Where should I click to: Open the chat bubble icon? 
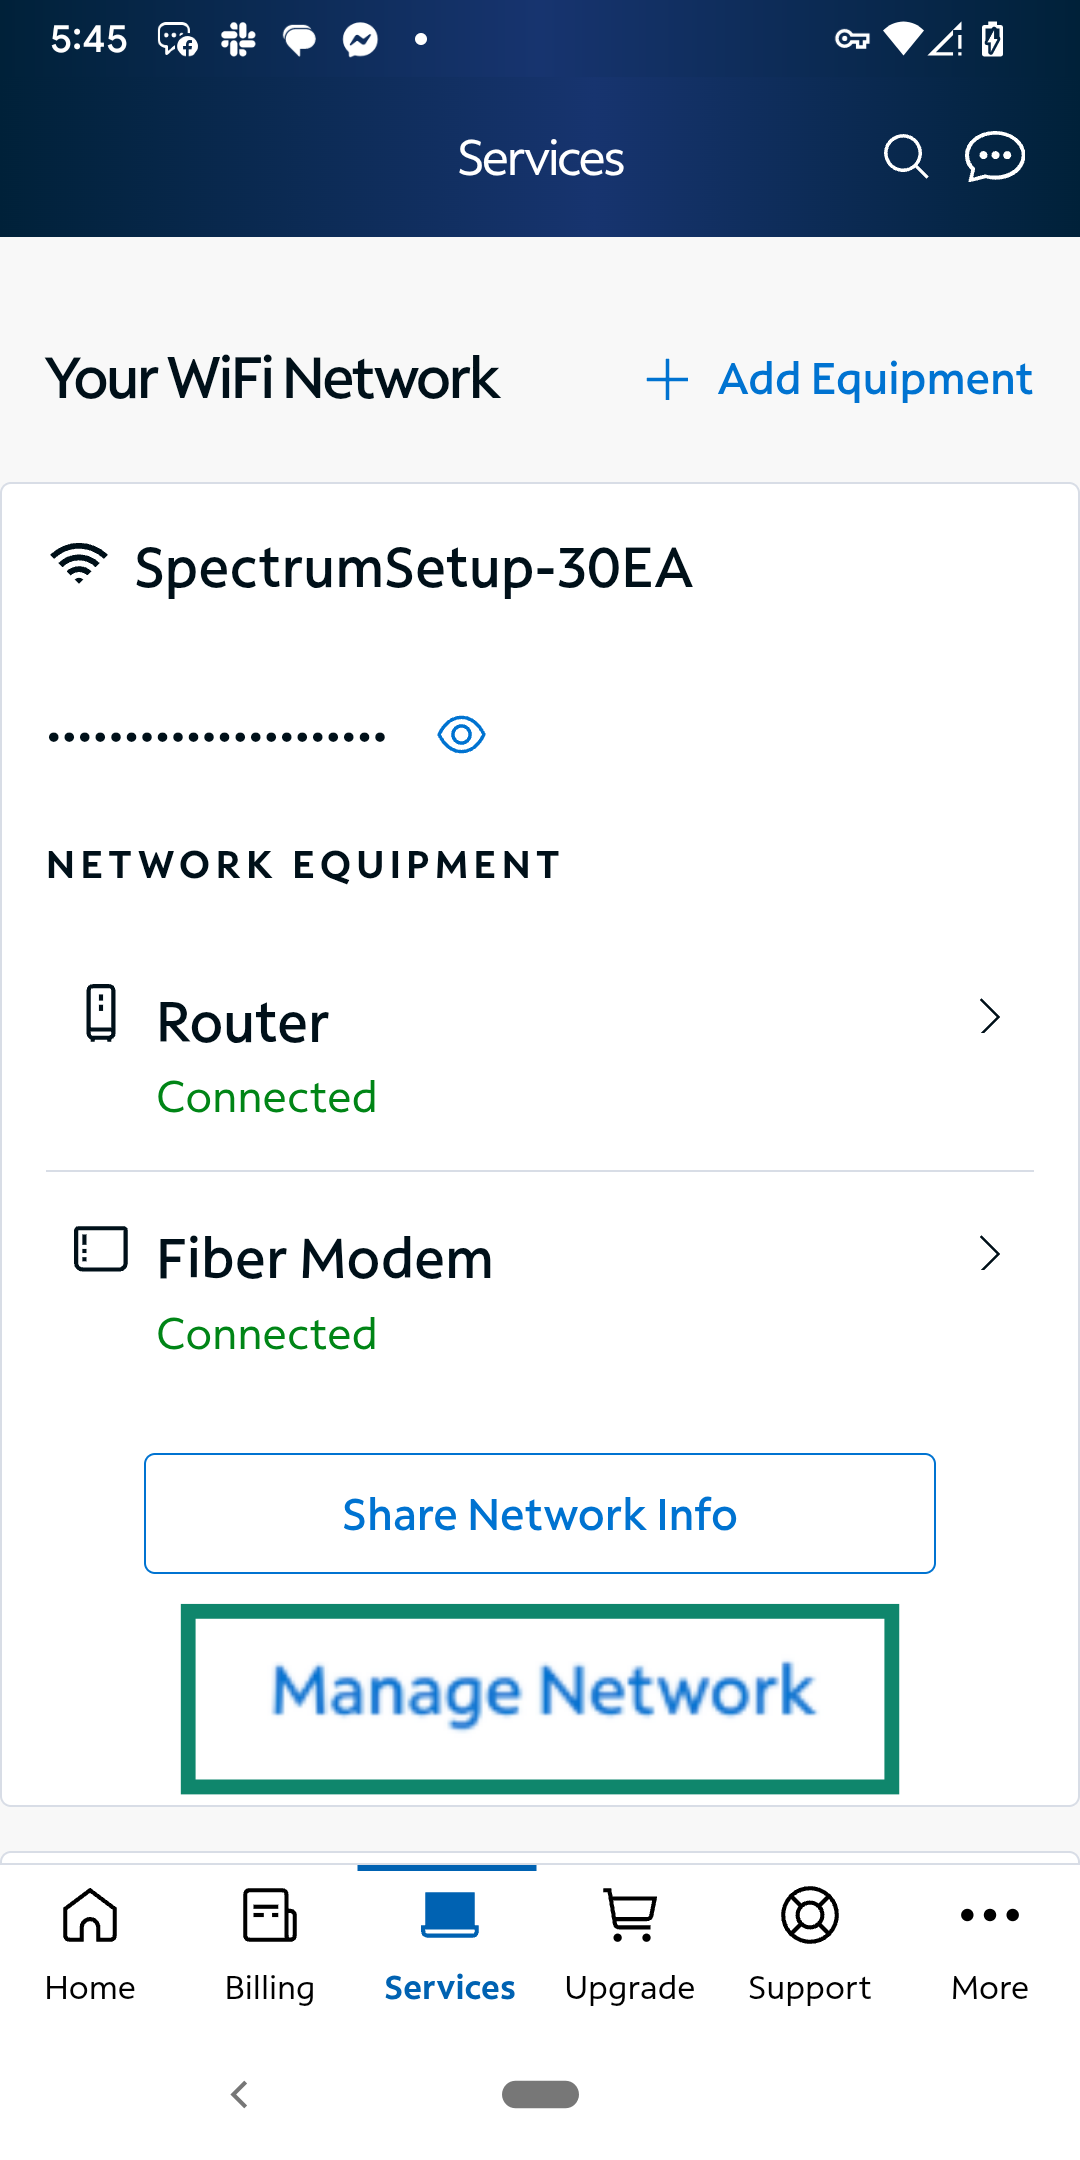[995, 157]
